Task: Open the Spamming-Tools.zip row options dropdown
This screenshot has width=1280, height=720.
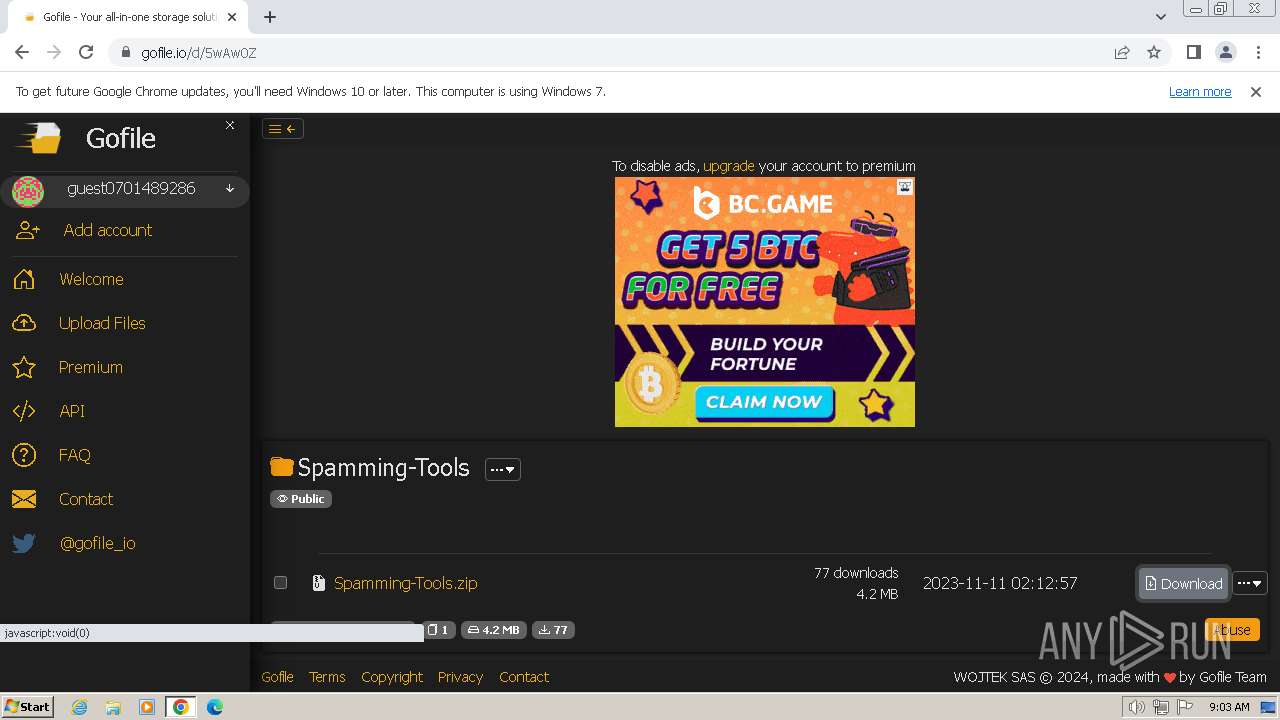Action: [1250, 583]
